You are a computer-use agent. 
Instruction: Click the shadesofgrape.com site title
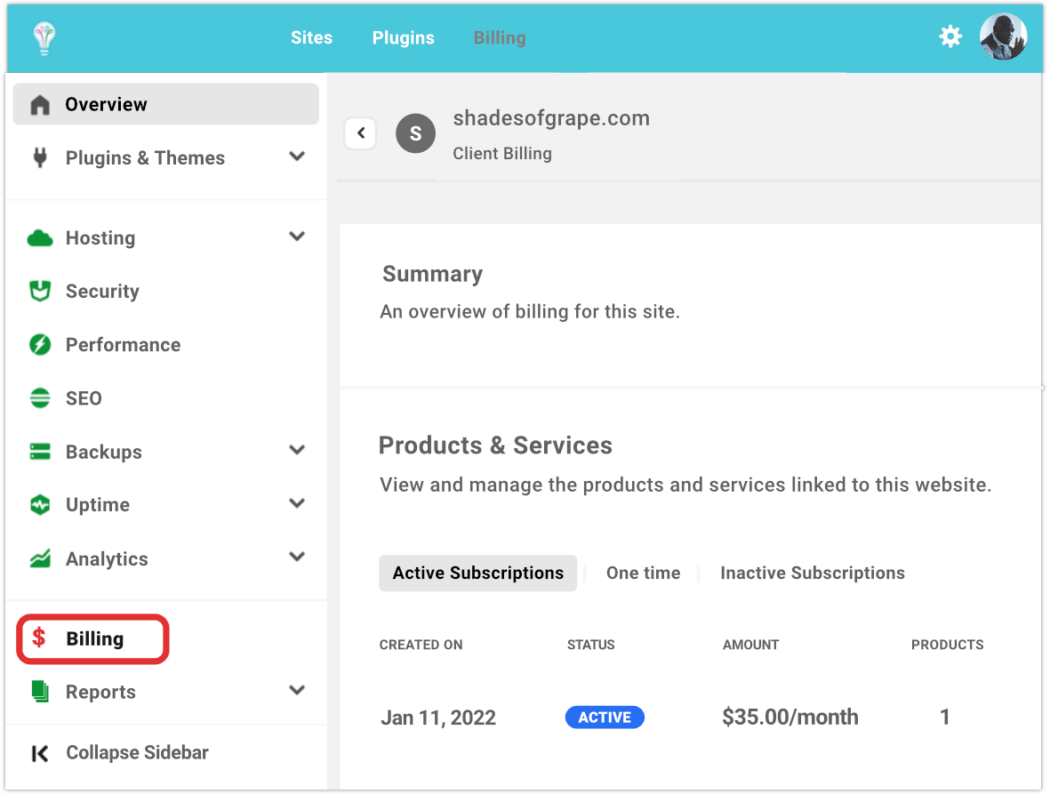551,118
